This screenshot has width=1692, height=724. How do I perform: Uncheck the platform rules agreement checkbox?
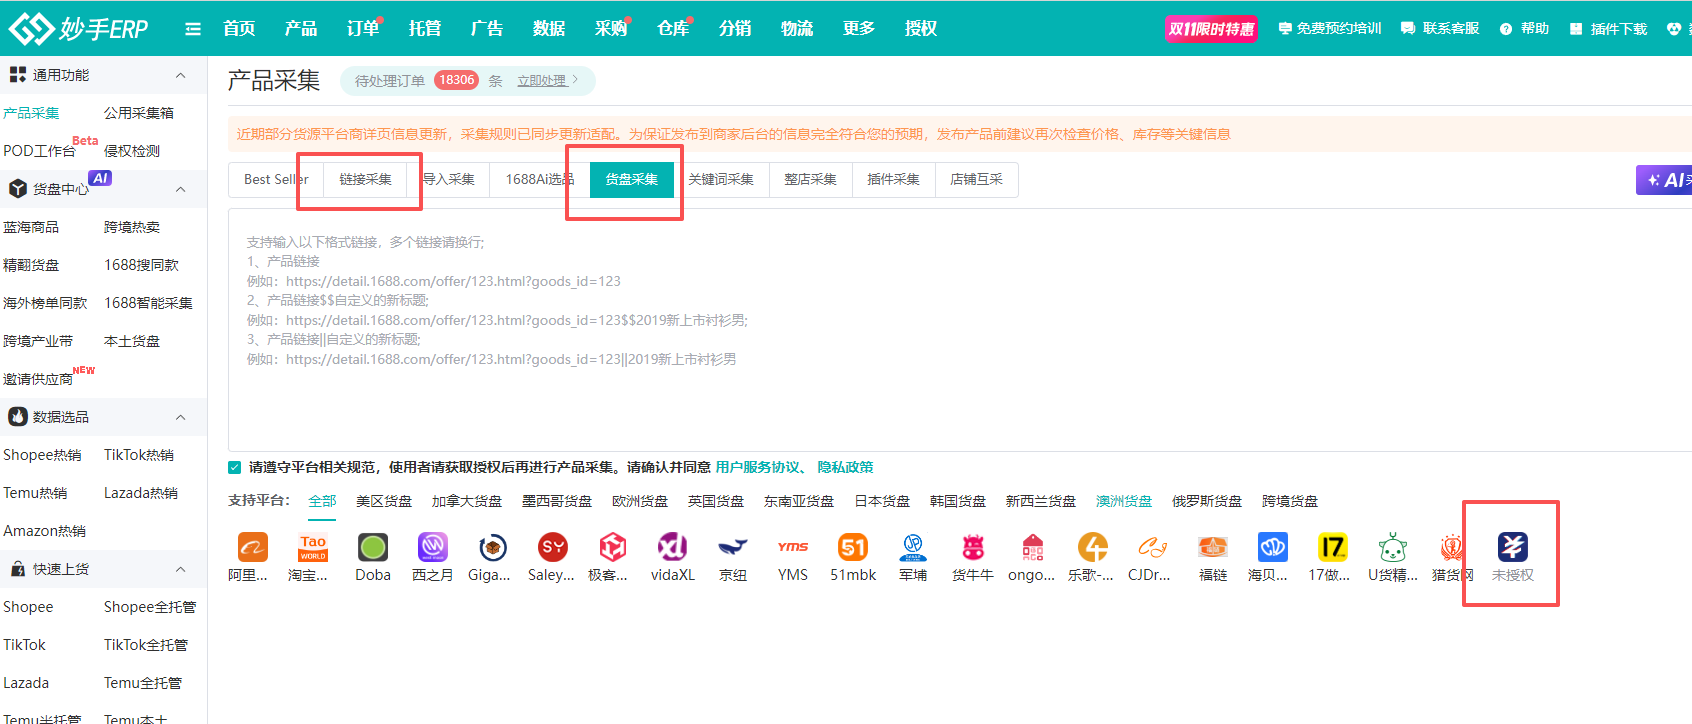coord(235,467)
